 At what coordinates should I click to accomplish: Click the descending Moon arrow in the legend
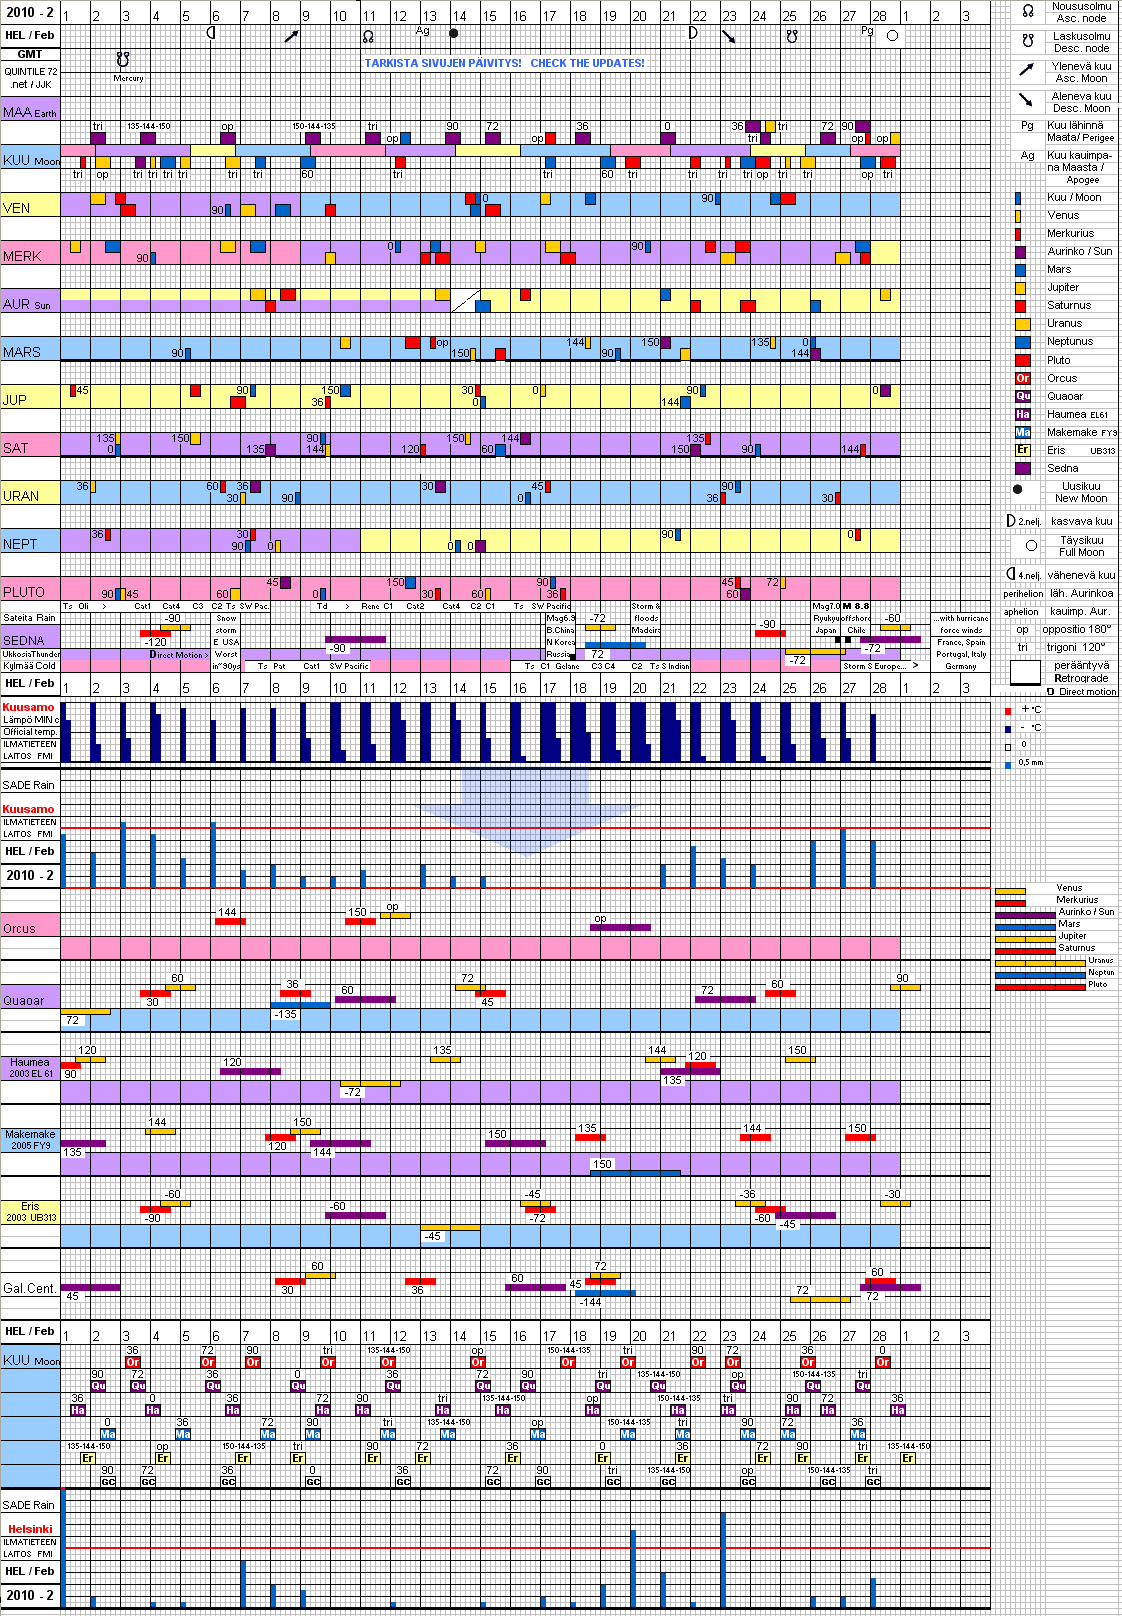point(1026,100)
